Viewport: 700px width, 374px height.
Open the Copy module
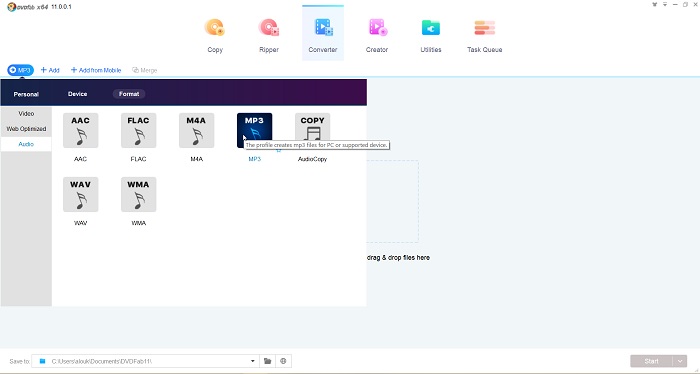[215, 36]
